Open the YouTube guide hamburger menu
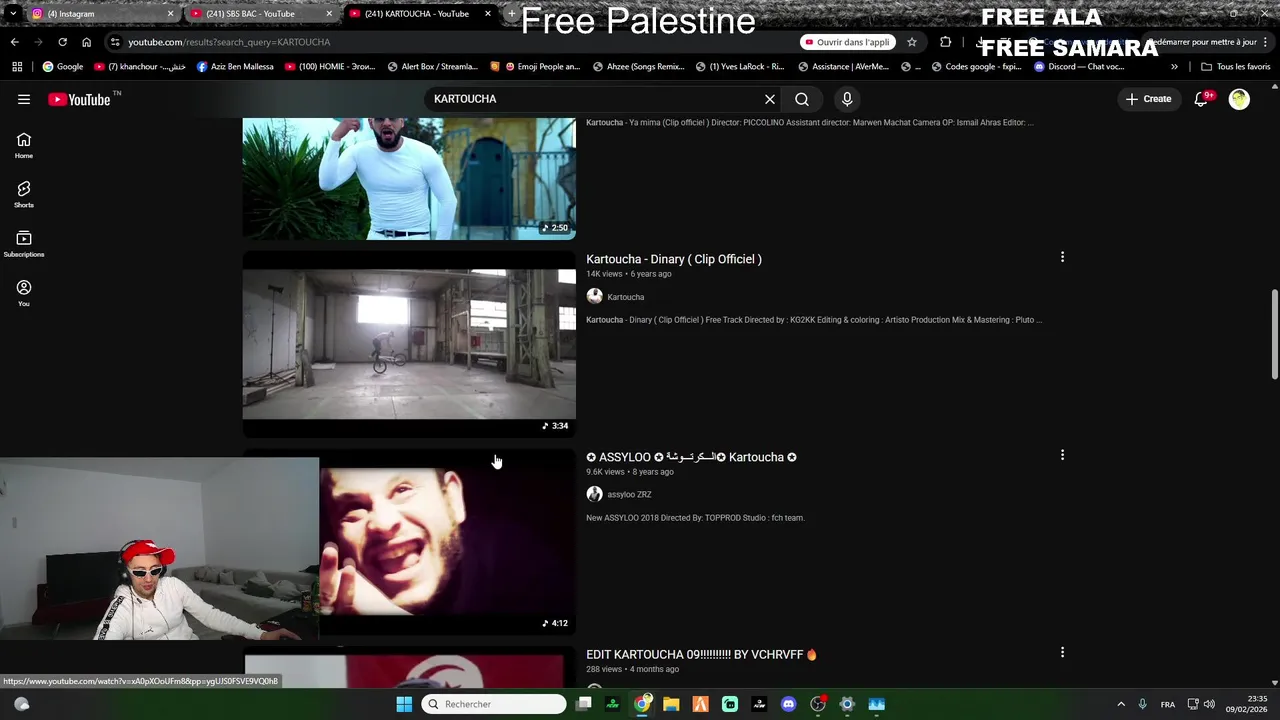This screenshot has height=720, width=1280. (x=24, y=99)
